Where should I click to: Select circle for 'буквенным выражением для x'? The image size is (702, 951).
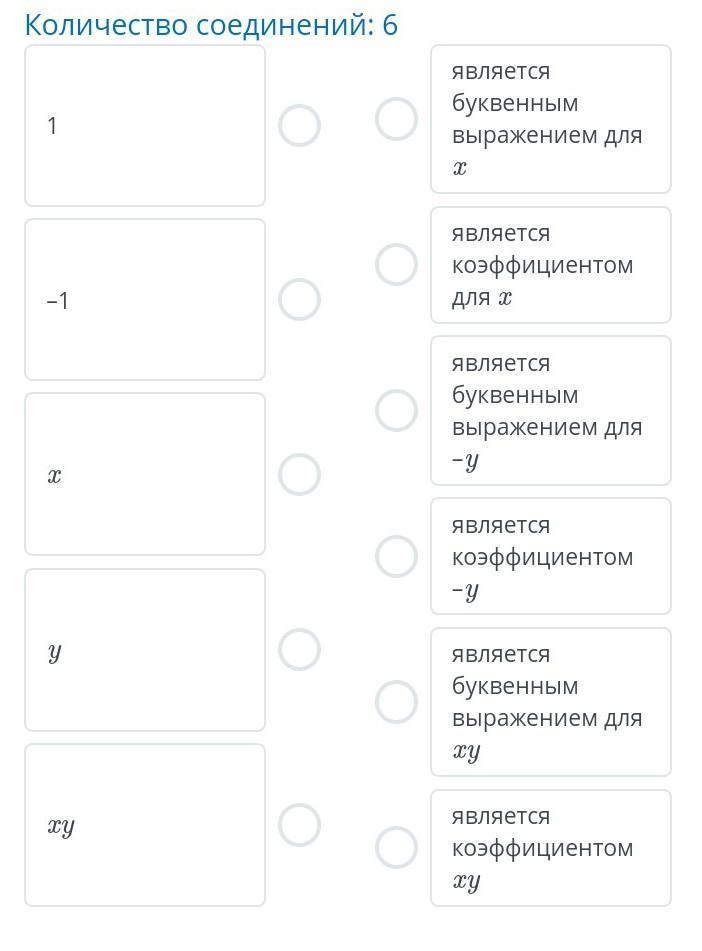click(x=396, y=119)
